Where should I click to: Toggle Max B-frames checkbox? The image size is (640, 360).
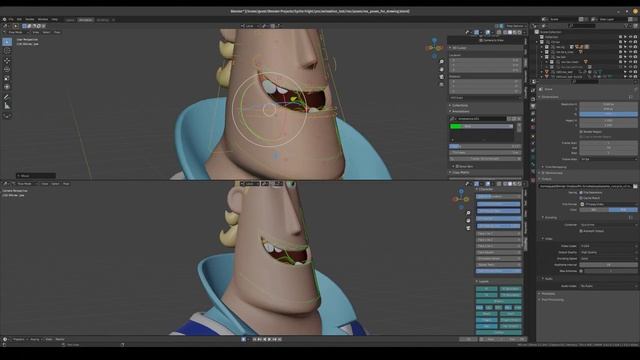pos(581,271)
